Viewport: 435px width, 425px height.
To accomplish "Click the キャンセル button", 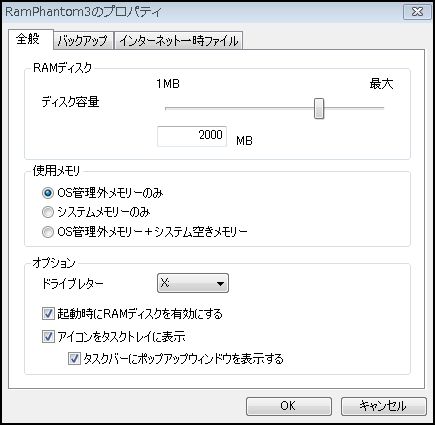I will pyautogui.click(x=384, y=406).
